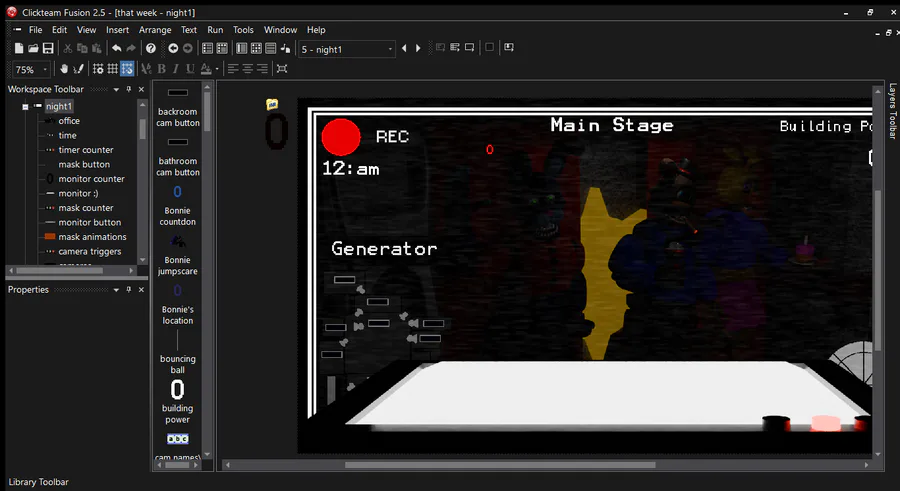Open the Storyboard Editor
The height and width of the screenshot is (491, 900).
pyautogui.click(x=208, y=48)
